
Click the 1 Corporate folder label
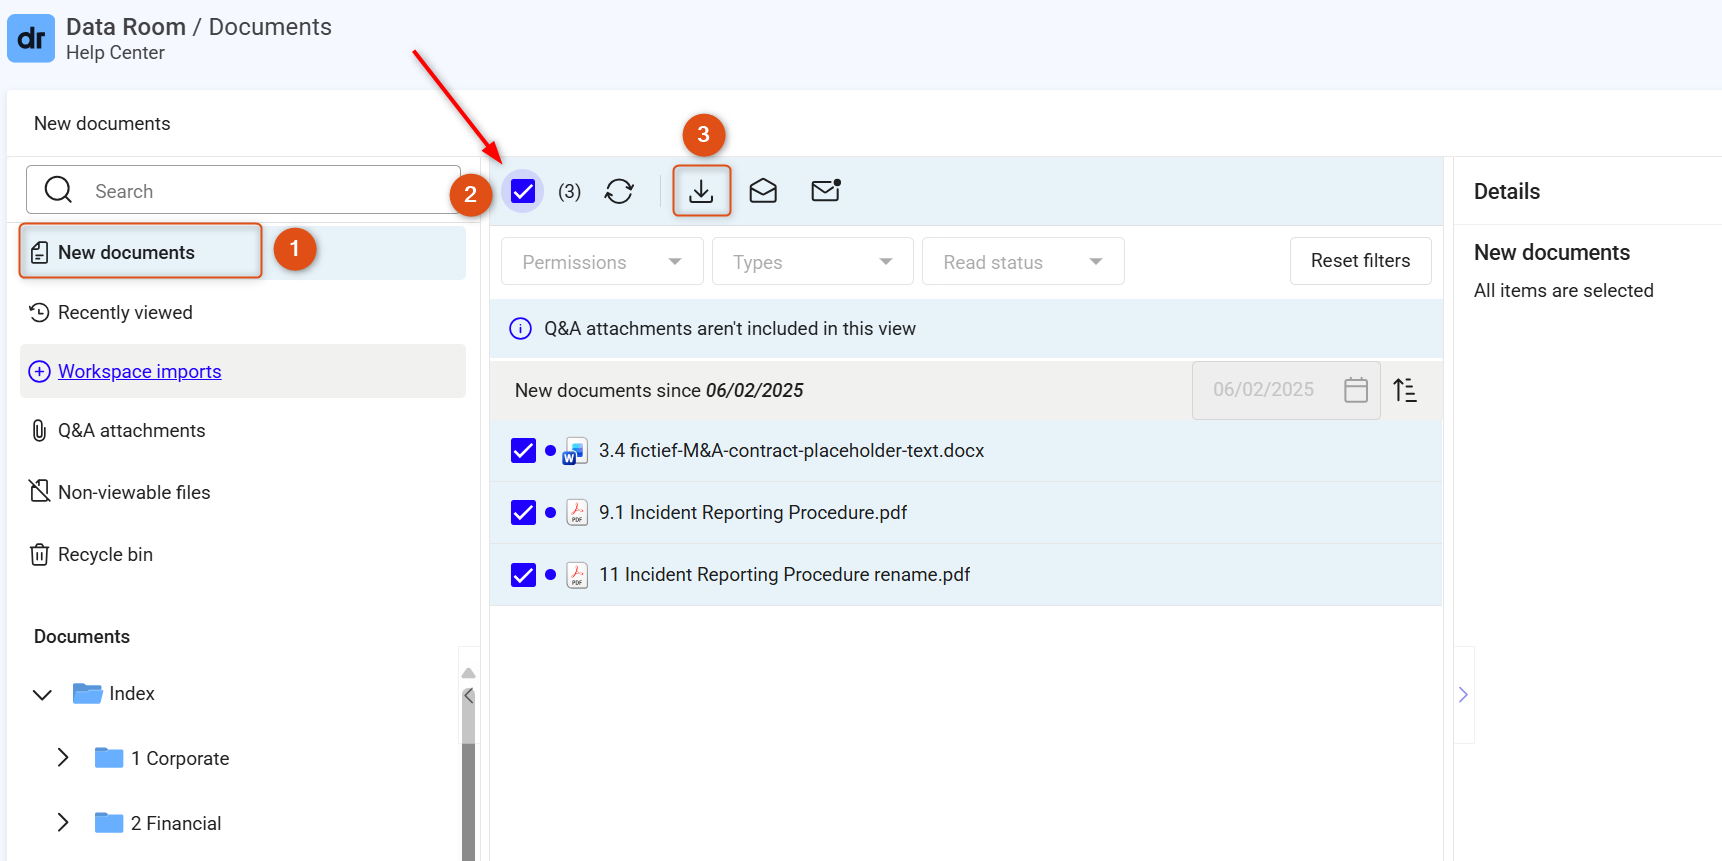pos(180,758)
